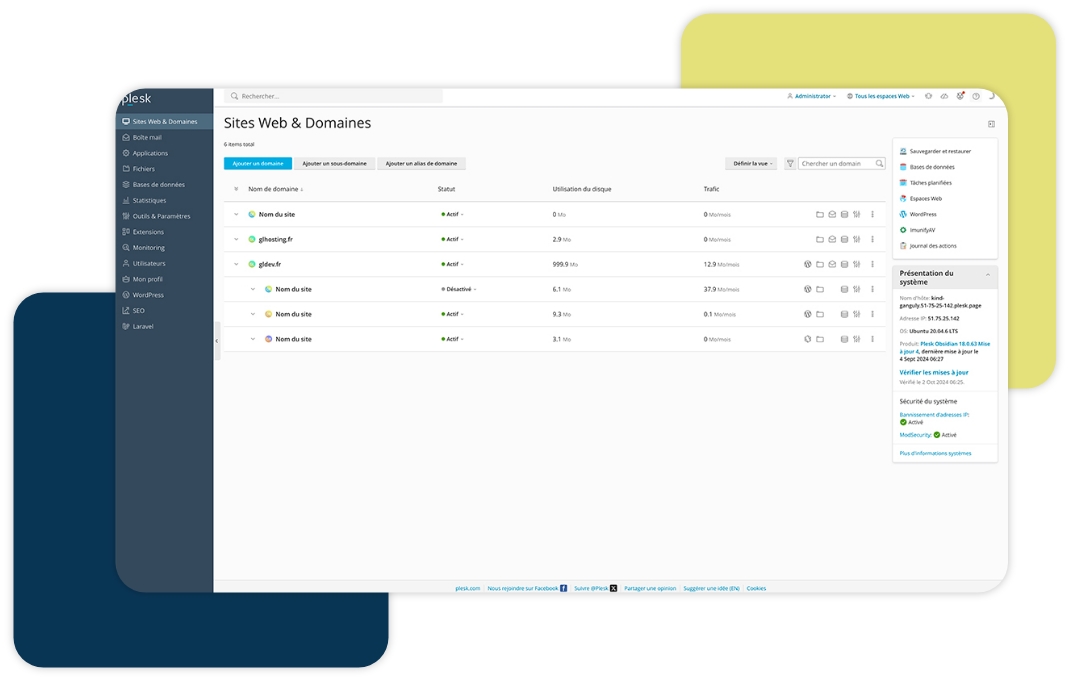This screenshot has height=681, width=1070.
Task: Open the Définir la vue dropdown
Action: click(753, 164)
